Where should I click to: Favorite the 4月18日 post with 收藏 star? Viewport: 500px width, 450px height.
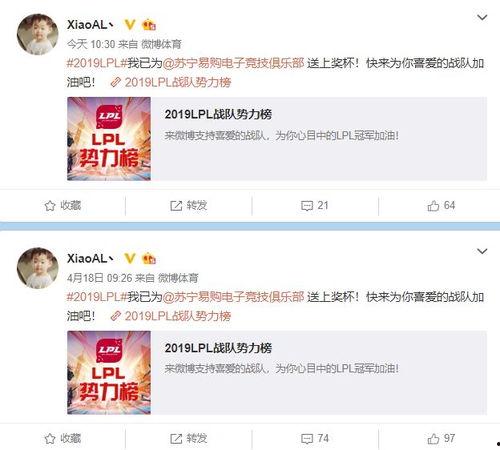click(x=63, y=439)
